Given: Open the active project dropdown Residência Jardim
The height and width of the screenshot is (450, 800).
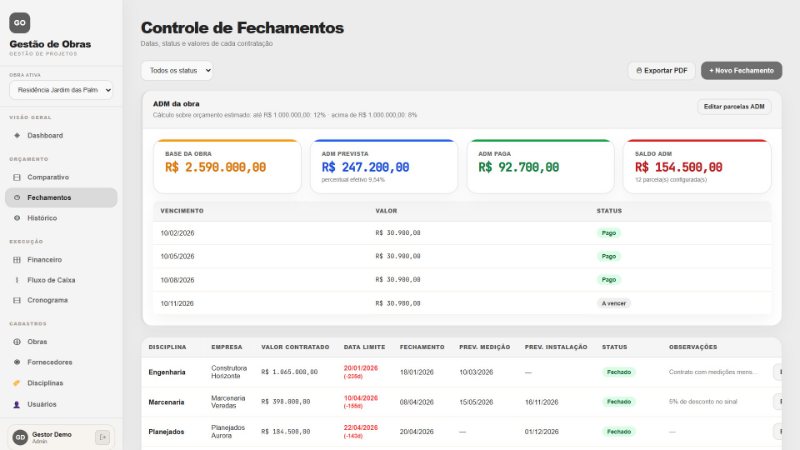Looking at the screenshot, I should 61,90.
